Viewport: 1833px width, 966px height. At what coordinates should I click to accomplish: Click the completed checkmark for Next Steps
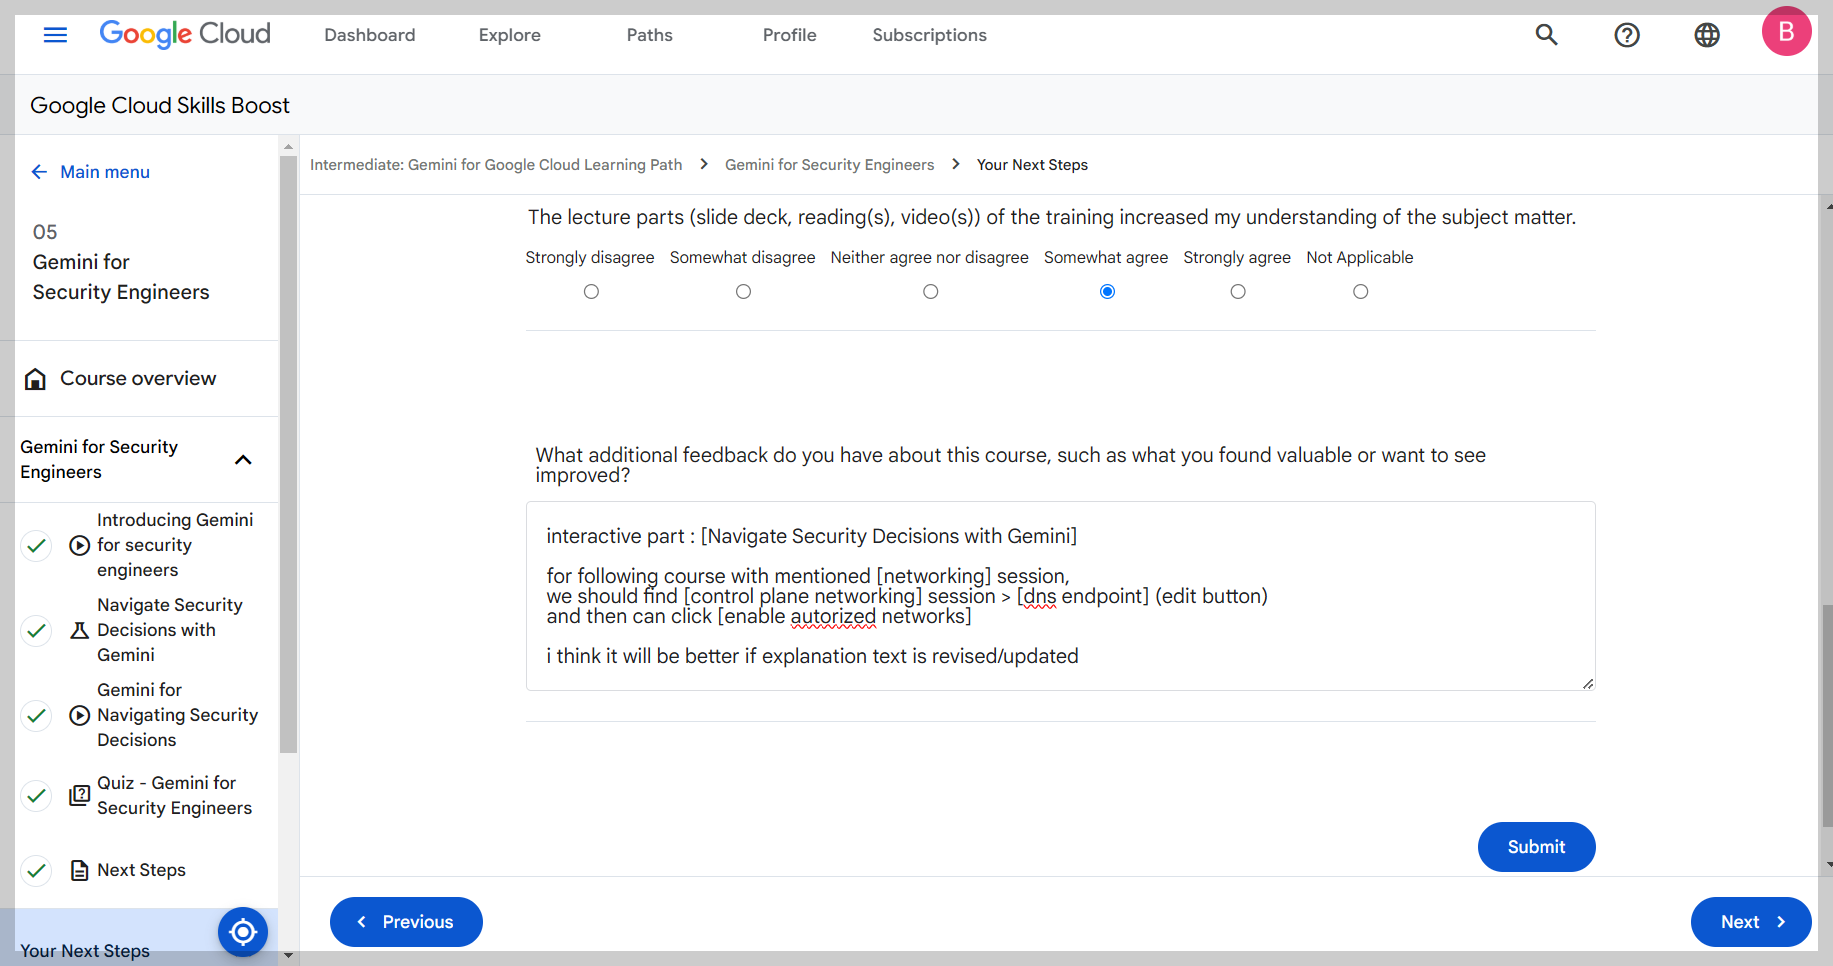point(37,870)
